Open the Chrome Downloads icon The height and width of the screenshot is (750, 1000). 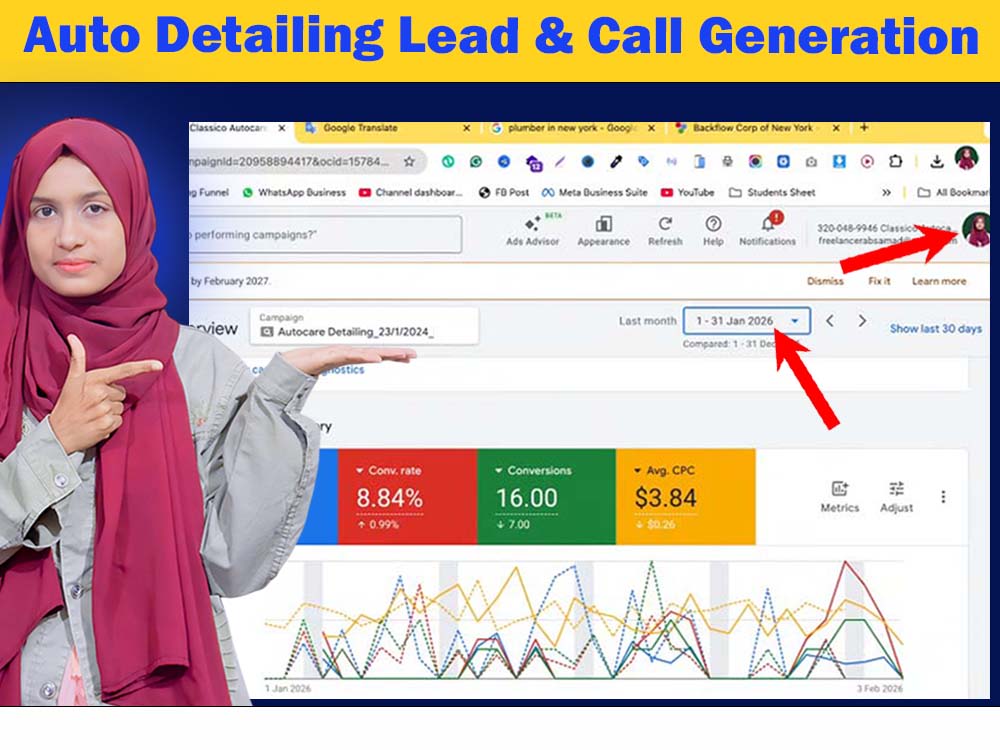click(x=936, y=161)
